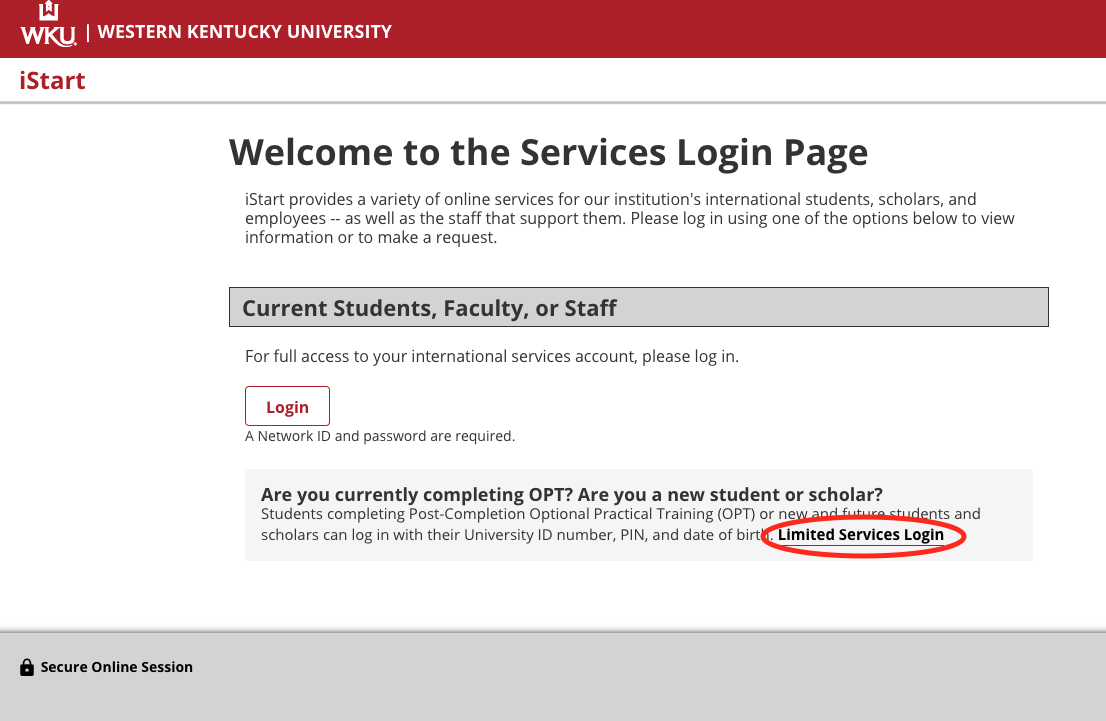Click the WKU logo in the header
Image resolution: width=1106 pixels, height=721 pixels.
[48, 36]
